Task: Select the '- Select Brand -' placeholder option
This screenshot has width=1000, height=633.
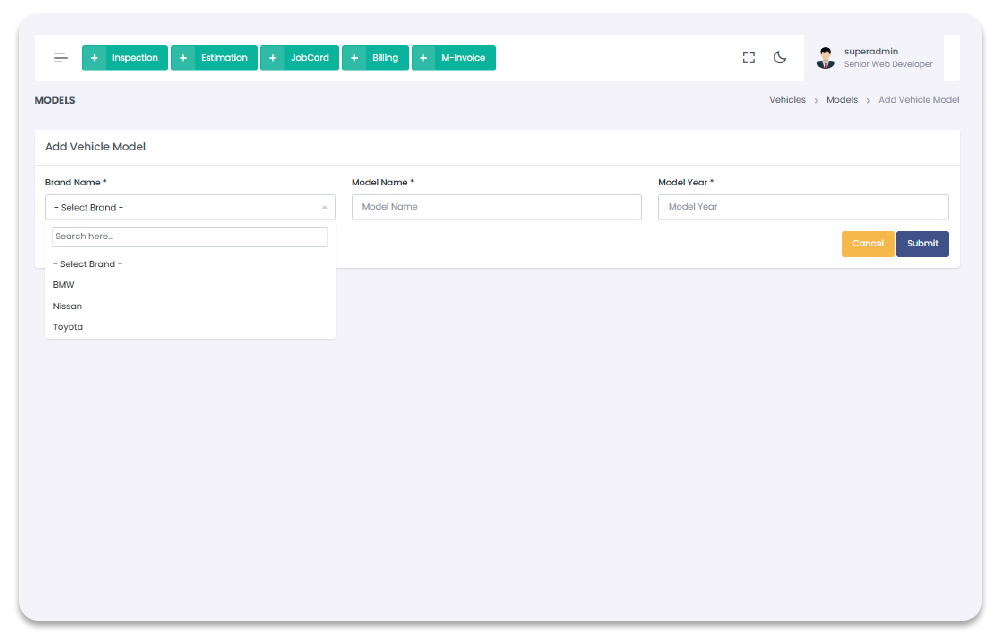Action: coord(88,264)
